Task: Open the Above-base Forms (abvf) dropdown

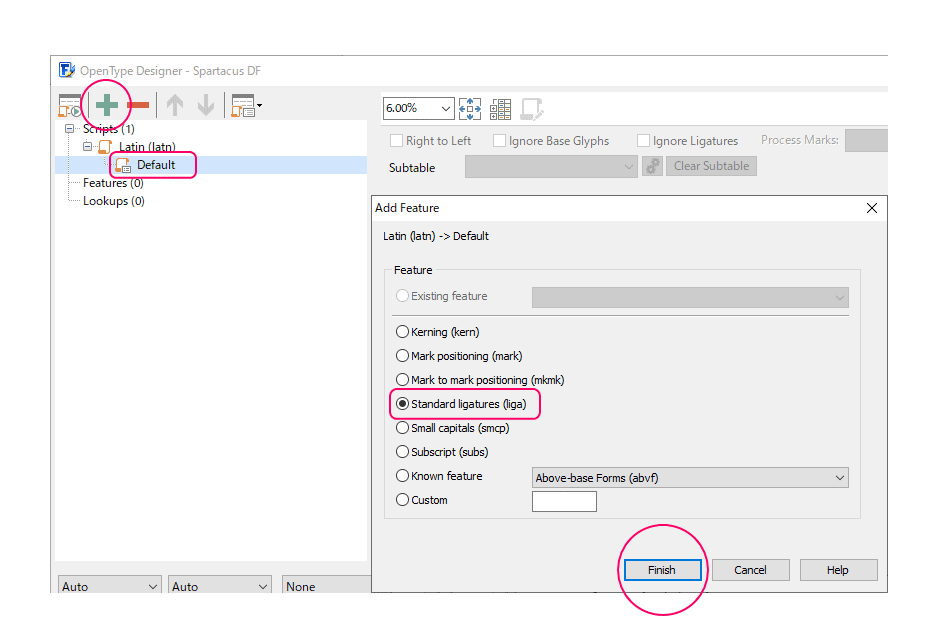Action: tap(690, 478)
